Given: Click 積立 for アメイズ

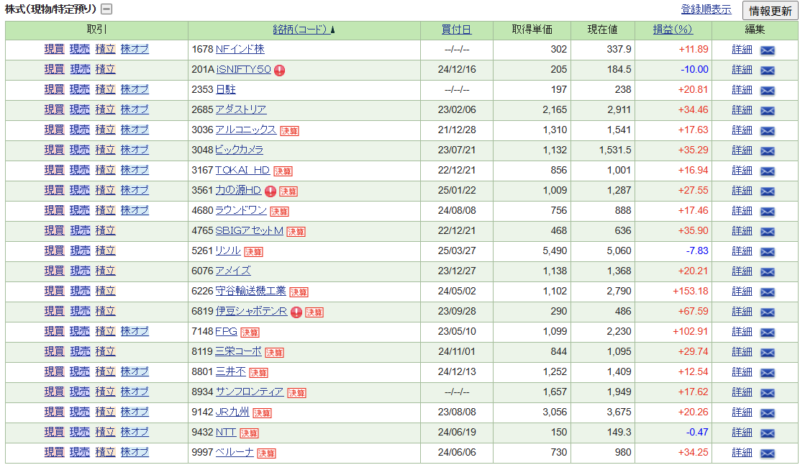Looking at the screenshot, I should pos(106,271).
